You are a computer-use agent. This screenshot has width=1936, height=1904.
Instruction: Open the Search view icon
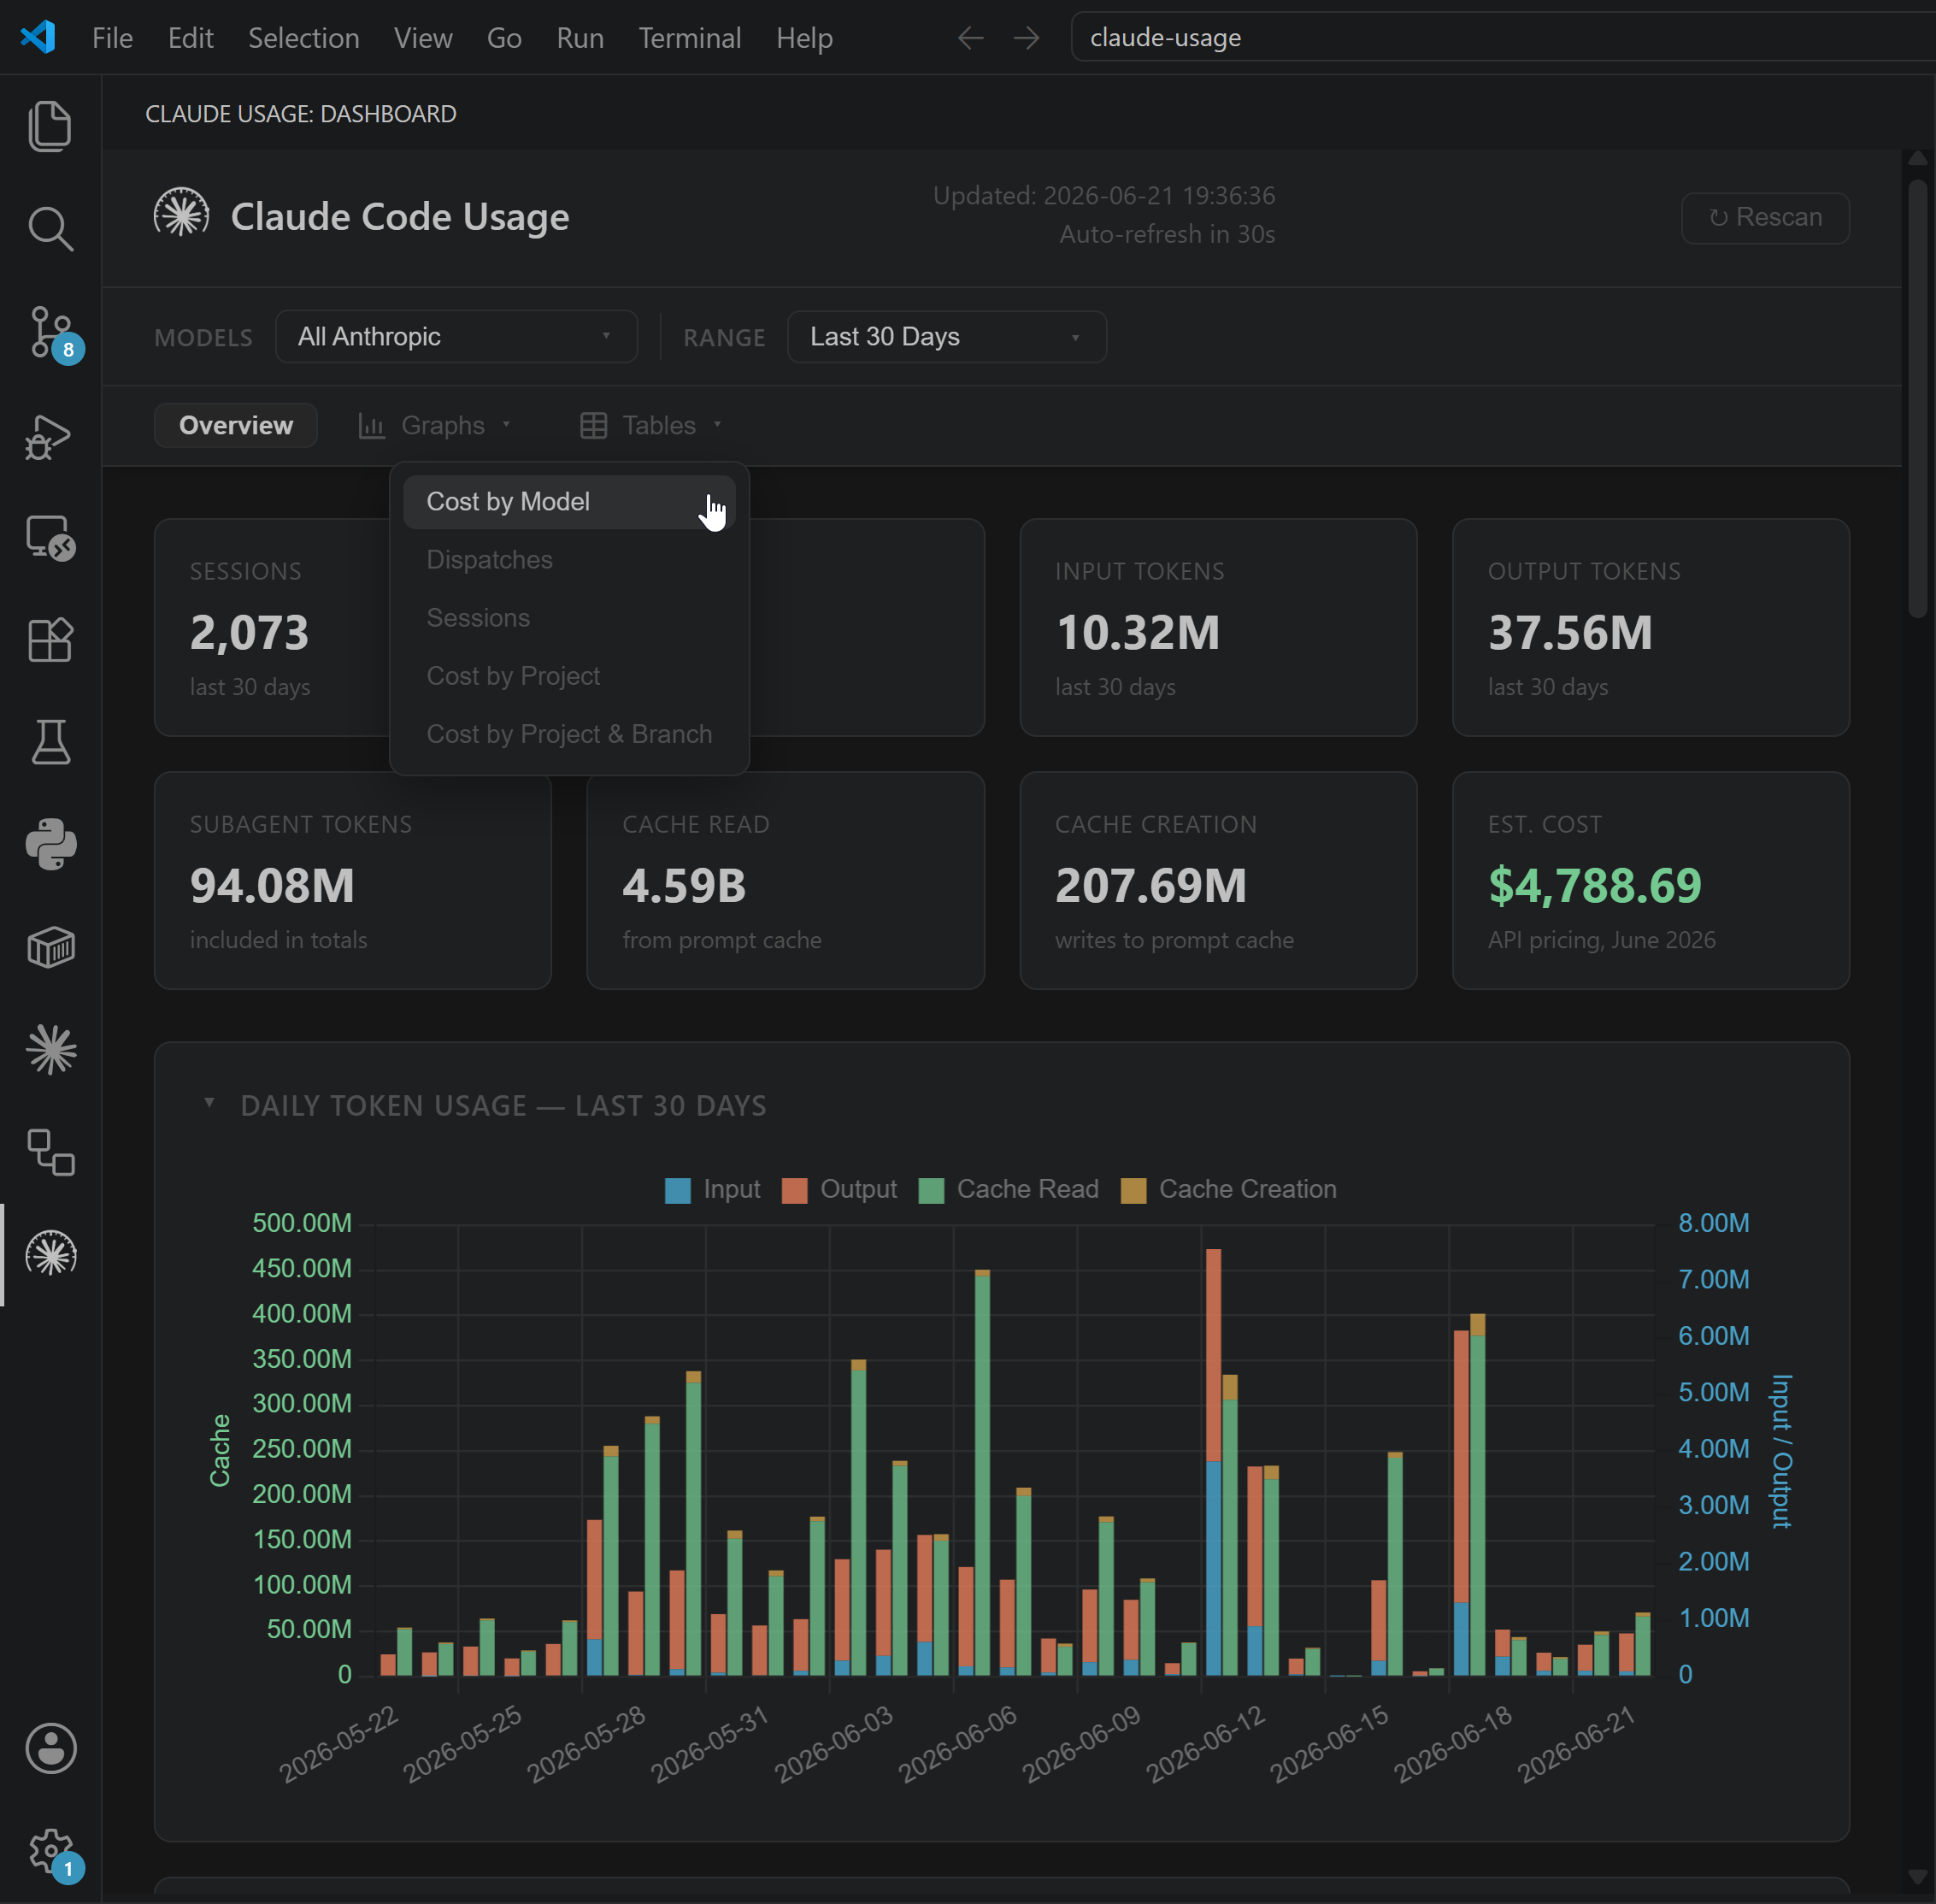point(50,229)
